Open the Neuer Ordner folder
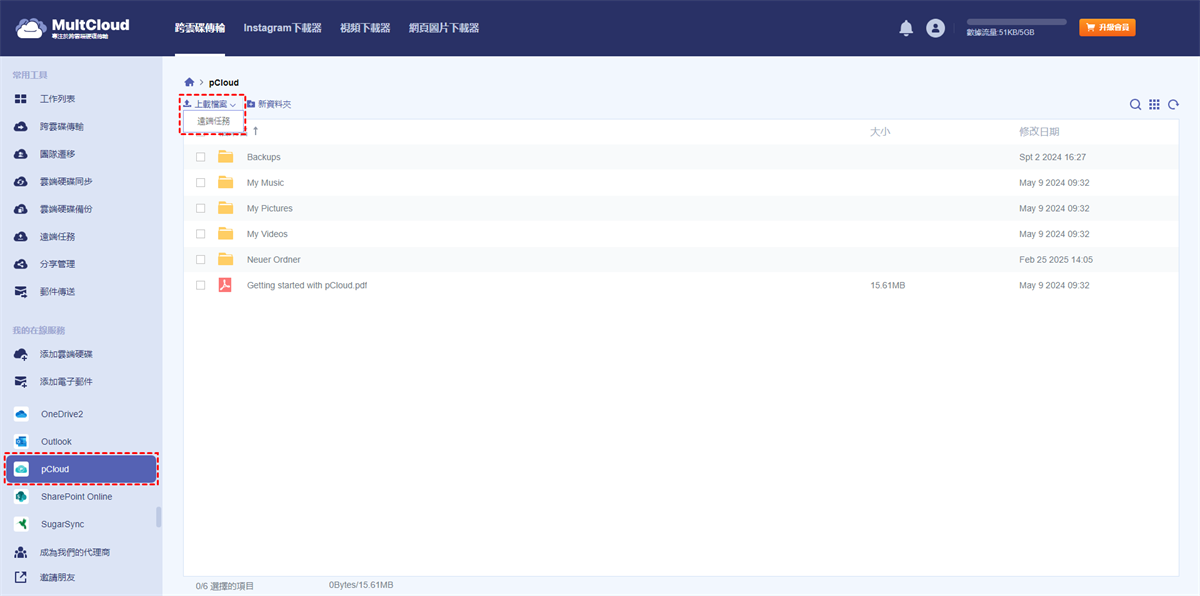Viewport: 1200px width, 596px height. 274,259
